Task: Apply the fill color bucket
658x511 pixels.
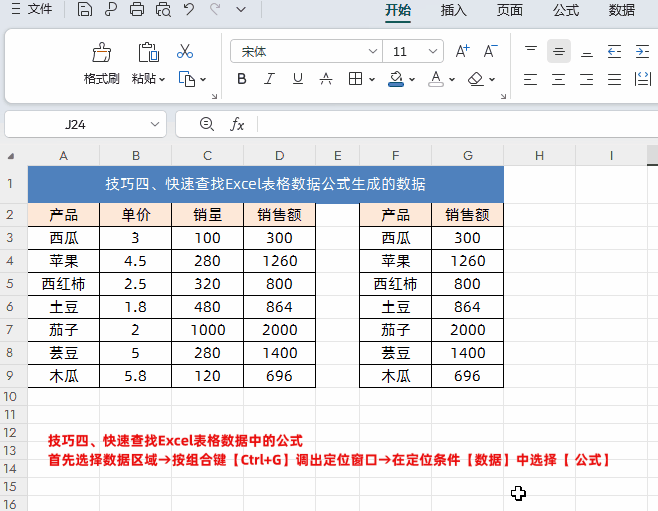Action: point(396,79)
